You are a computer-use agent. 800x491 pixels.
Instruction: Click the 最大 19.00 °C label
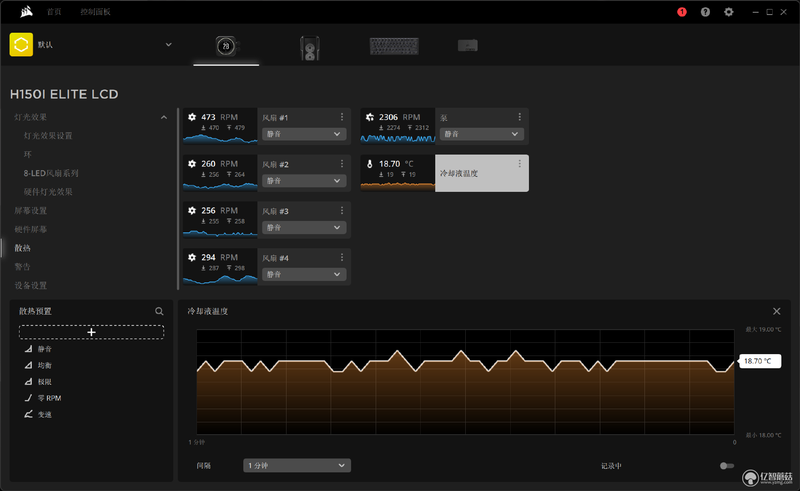763,330
